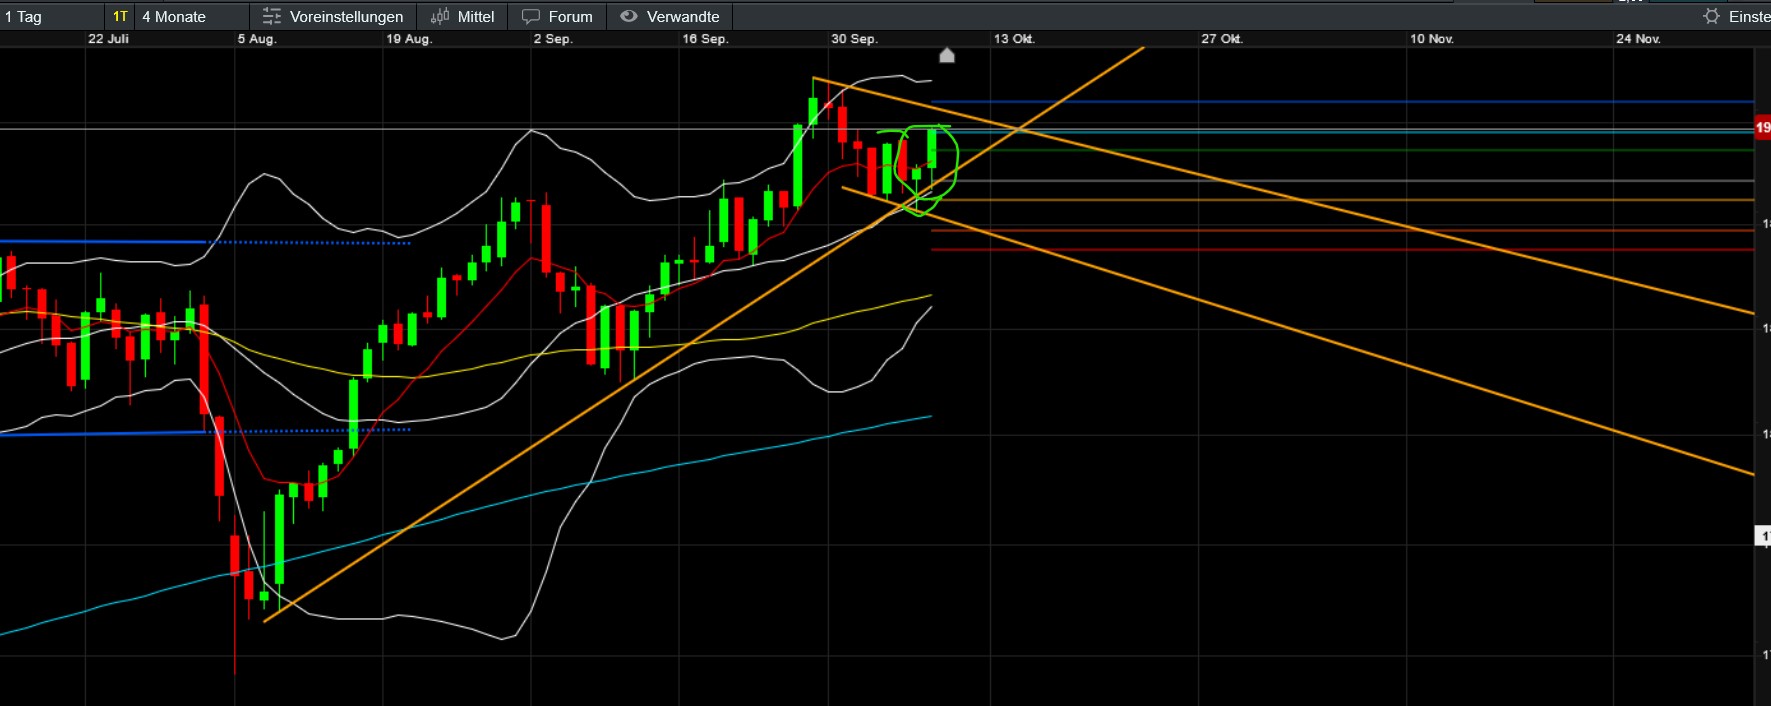Click the "24 Nov." date label

click(1638, 39)
